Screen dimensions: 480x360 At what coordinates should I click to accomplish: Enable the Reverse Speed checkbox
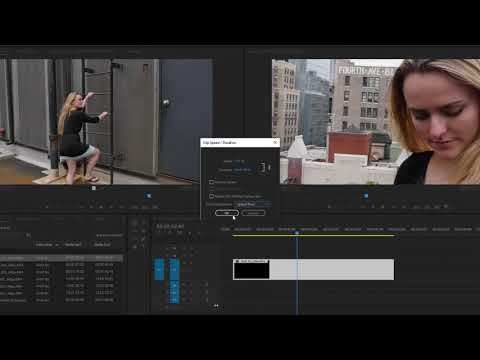point(211,182)
